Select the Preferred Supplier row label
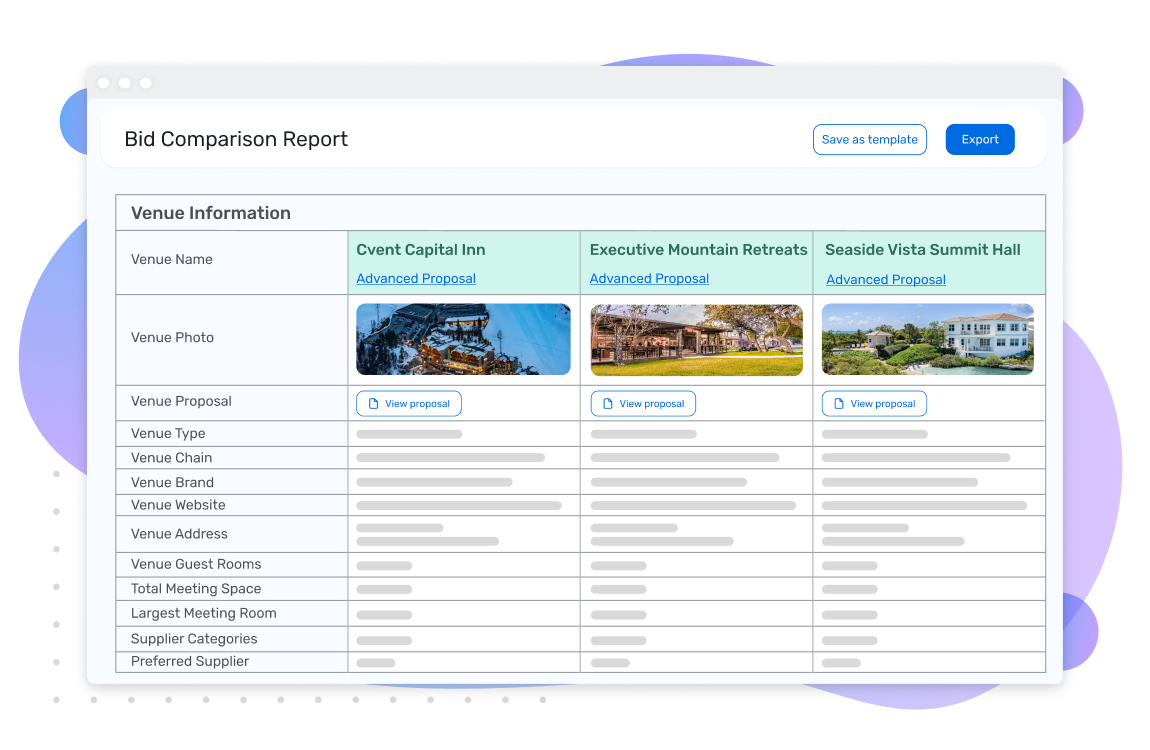1150x750 pixels. [x=189, y=661]
